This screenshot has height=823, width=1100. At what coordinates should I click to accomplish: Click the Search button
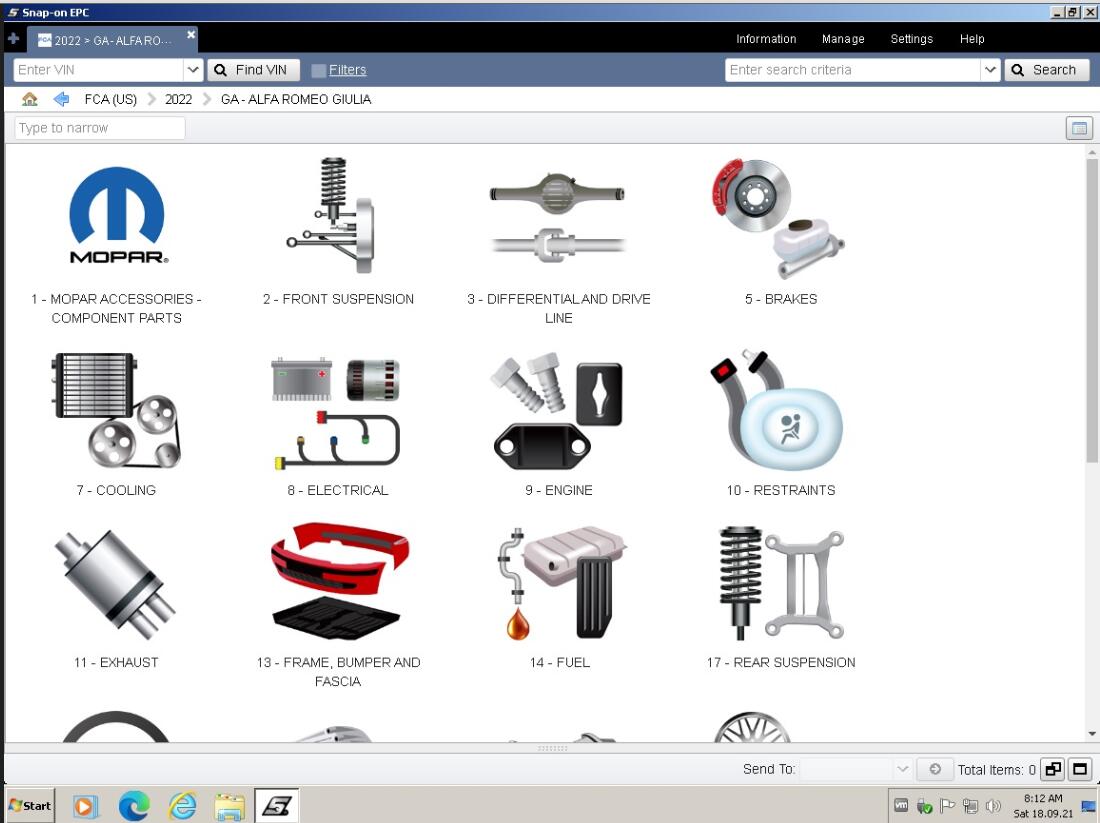click(x=1047, y=69)
